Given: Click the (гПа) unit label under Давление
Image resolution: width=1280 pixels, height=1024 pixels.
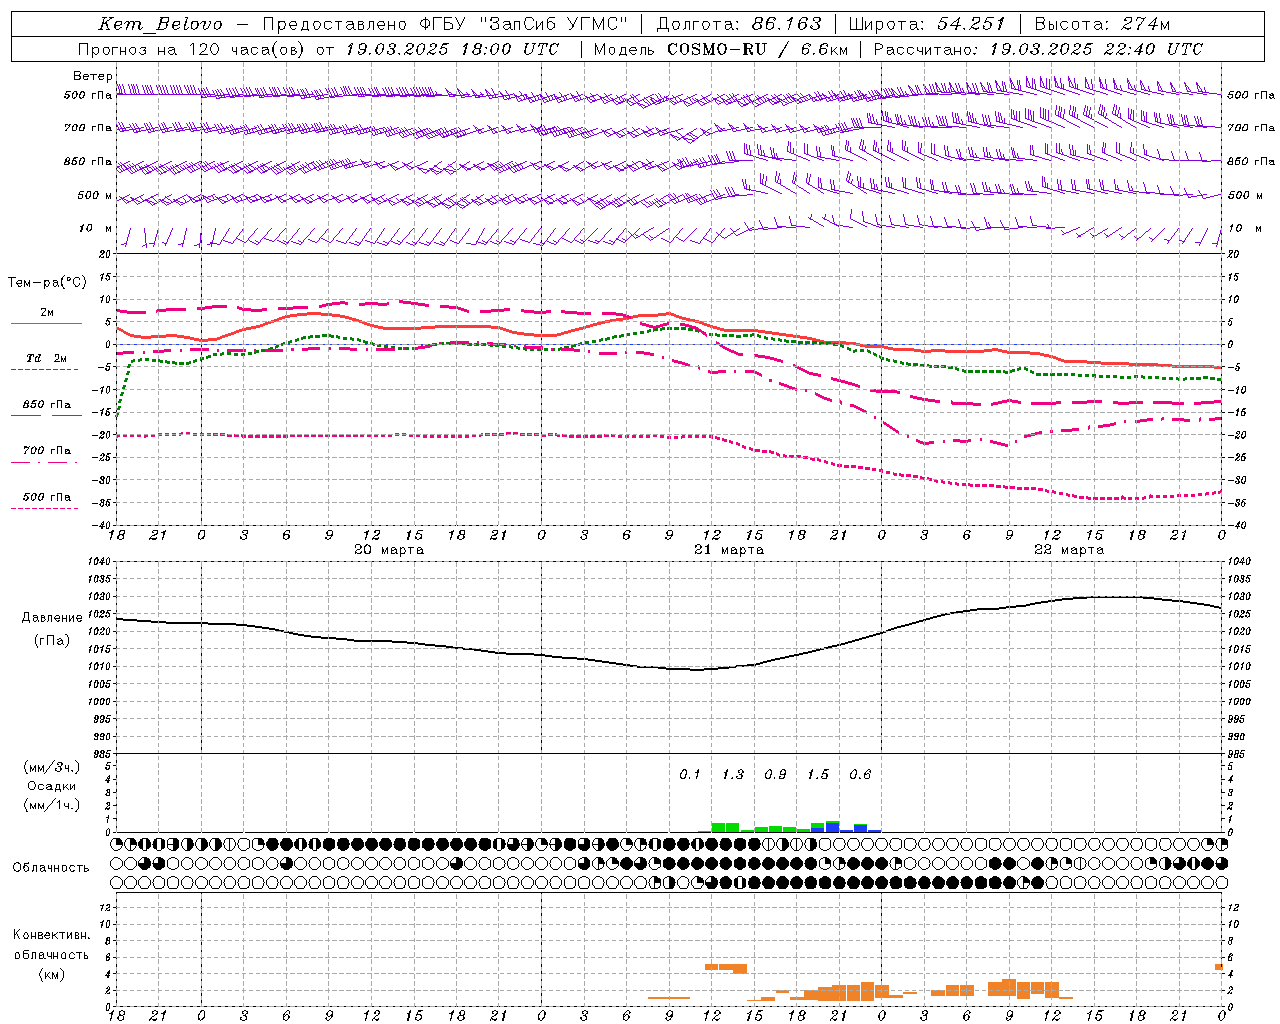Looking at the screenshot, I should pyautogui.click(x=52, y=641).
